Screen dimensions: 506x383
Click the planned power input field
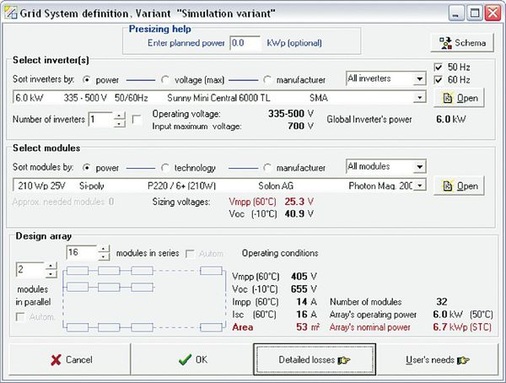tap(245, 43)
